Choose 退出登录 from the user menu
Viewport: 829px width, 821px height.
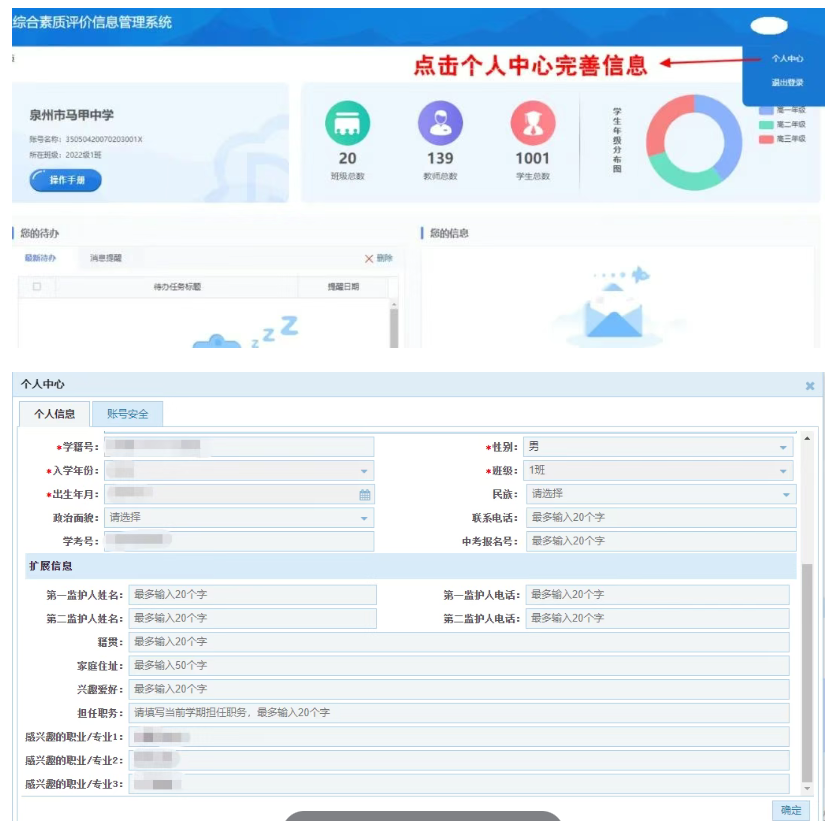click(787, 82)
